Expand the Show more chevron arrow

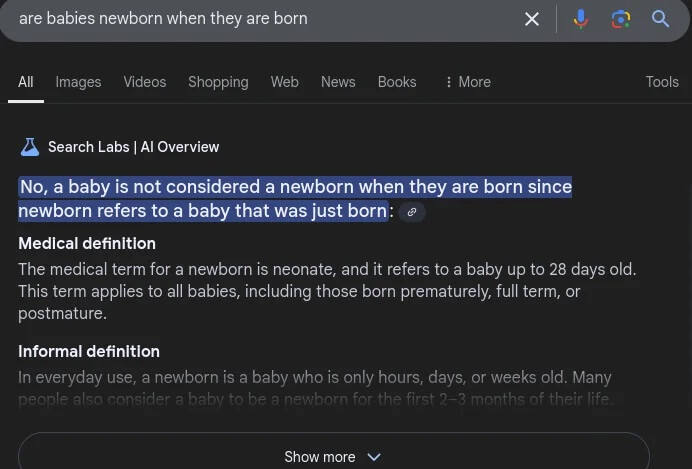374,457
